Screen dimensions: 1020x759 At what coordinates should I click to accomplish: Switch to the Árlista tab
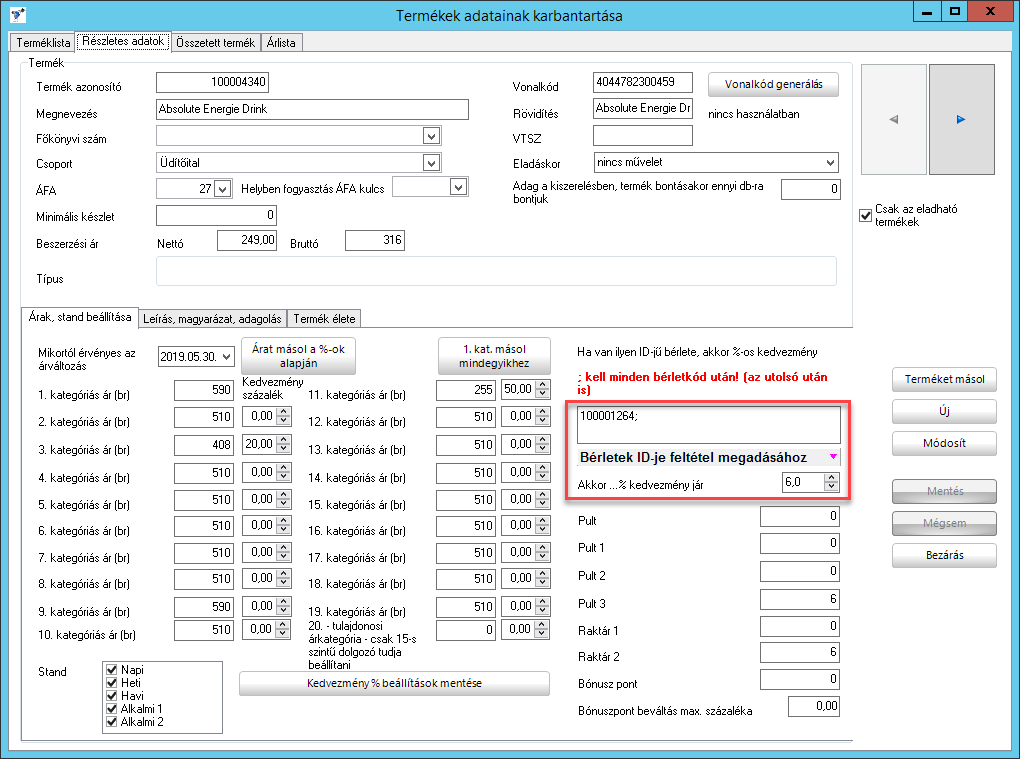point(281,43)
